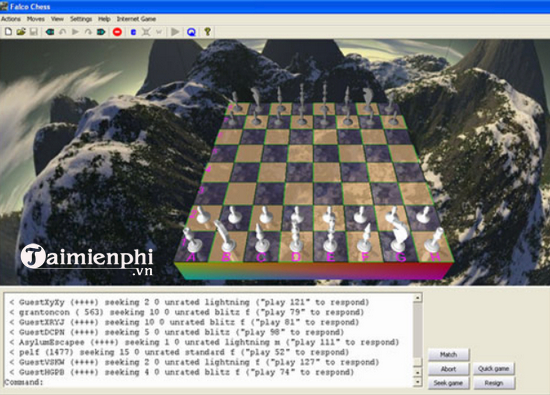The height and width of the screenshot is (395, 550).
Task: Click the GuestXRYJ seeking blitz line
Action: [184, 322]
